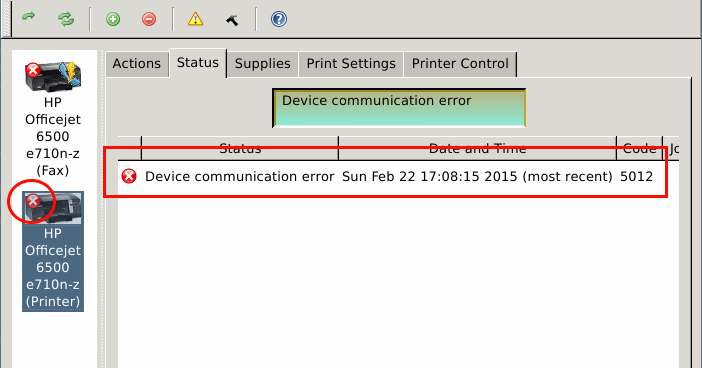Screen dimensions: 702x368
Task: Open help with blue question mark icon
Action: 278,19
